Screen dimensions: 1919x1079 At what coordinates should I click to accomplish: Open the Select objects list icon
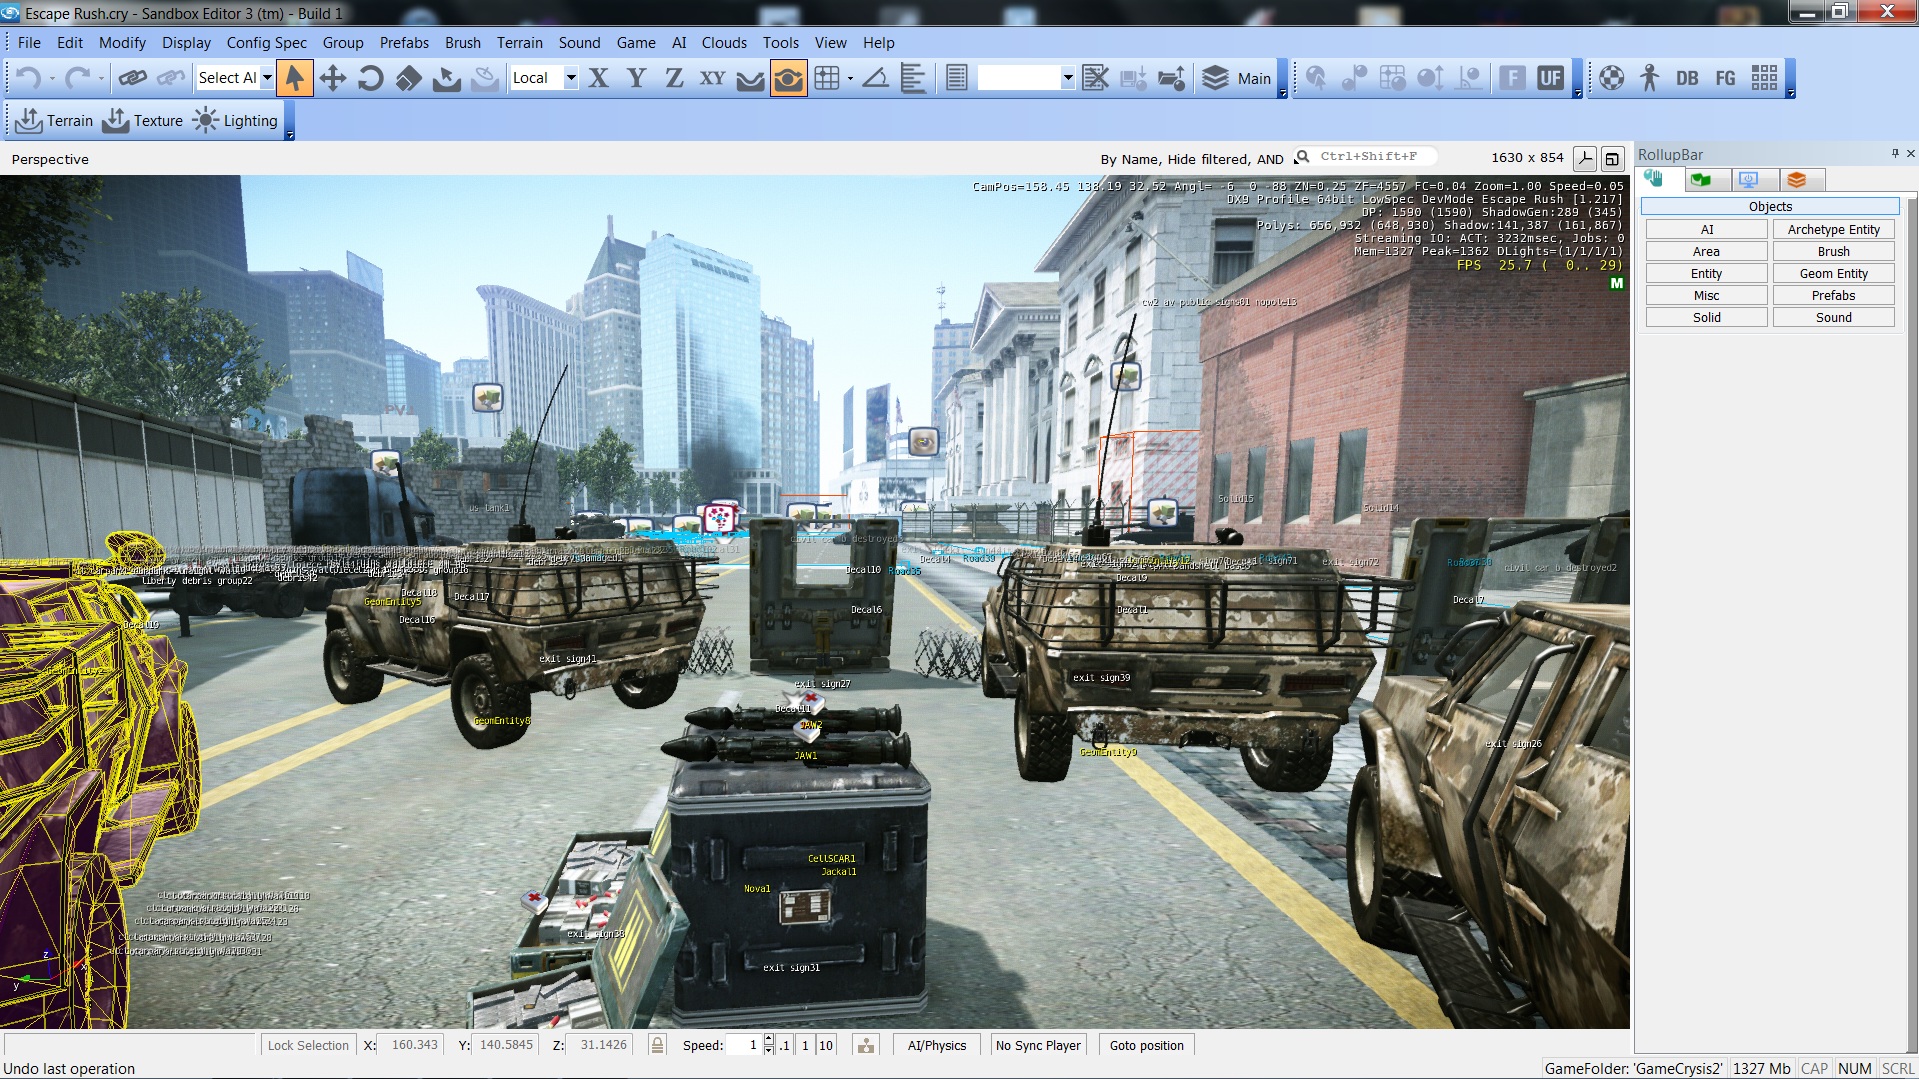(x=956, y=78)
